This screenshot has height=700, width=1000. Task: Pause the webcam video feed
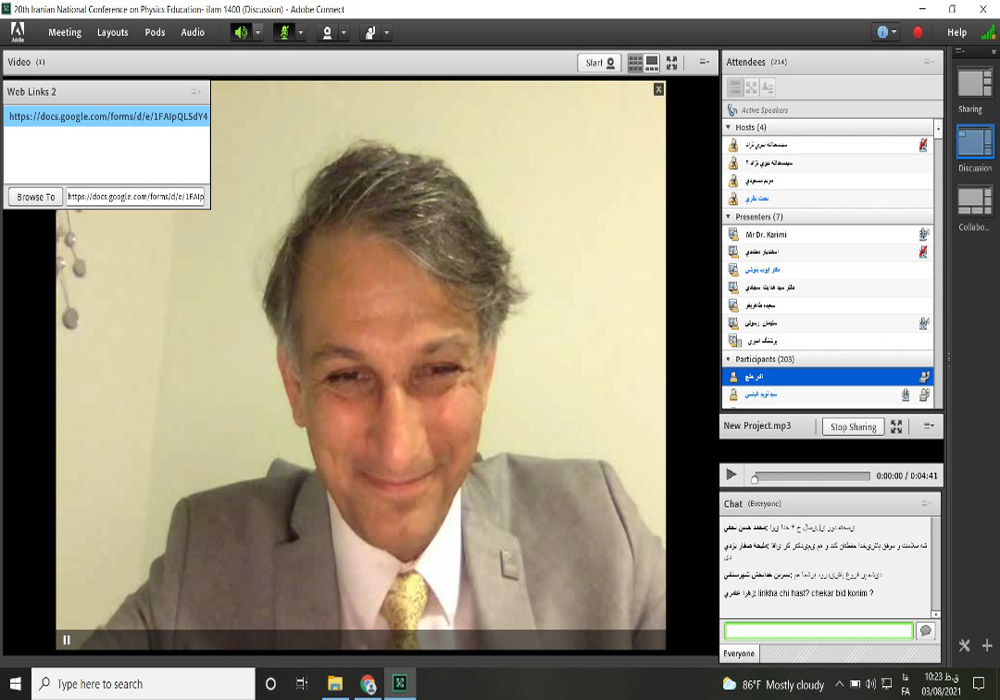67,640
